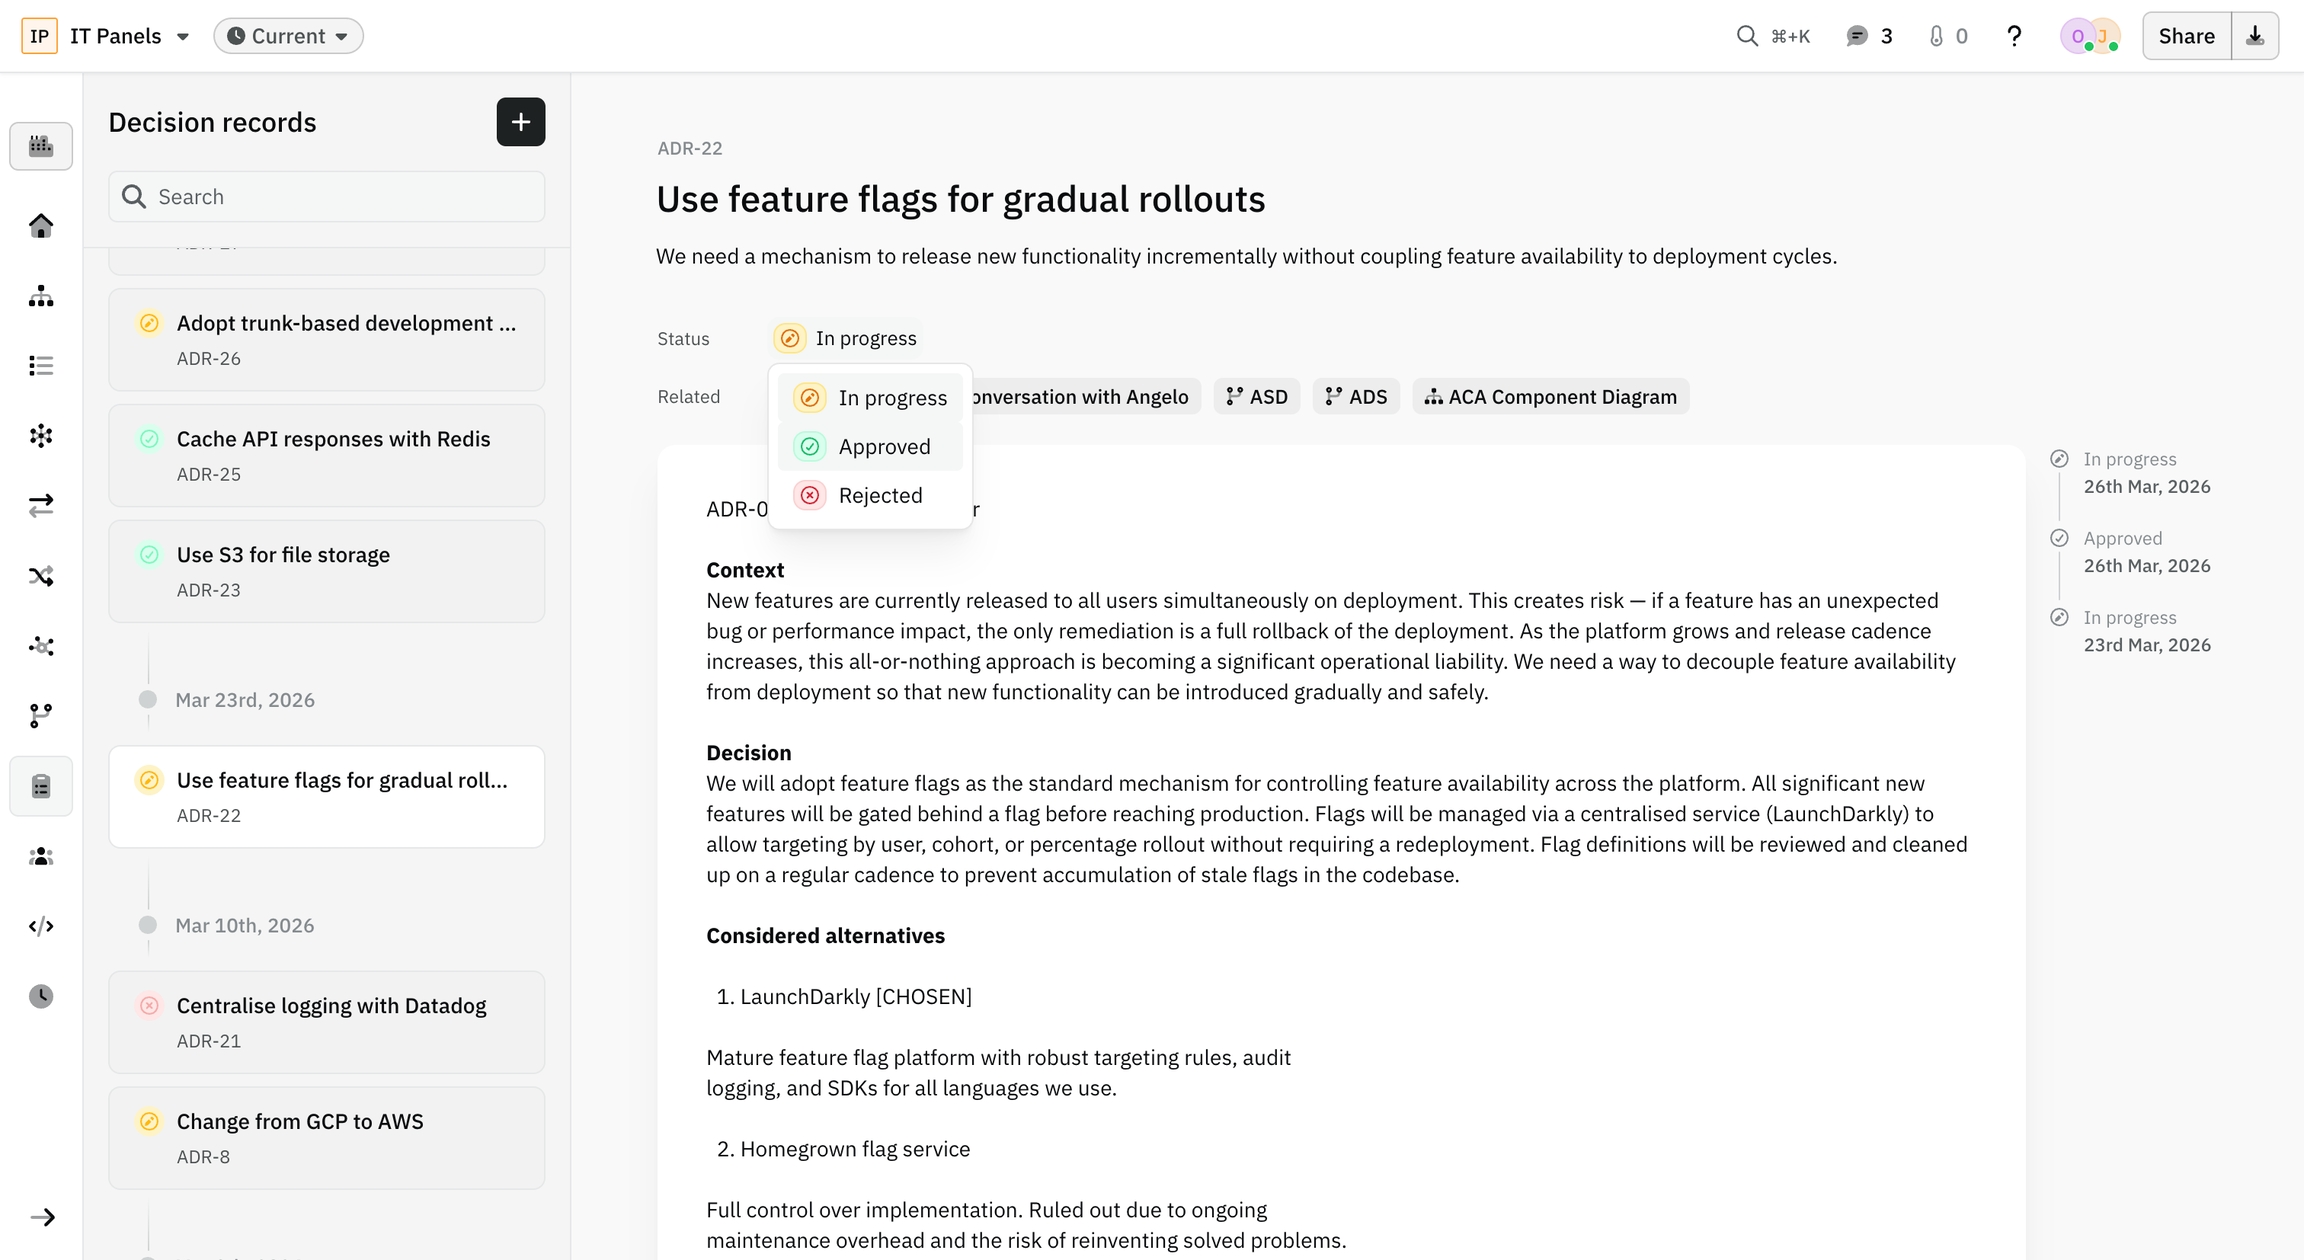The width and height of the screenshot is (2304, 1260).
Task: Add a new decision record
Action: (521, 122)
